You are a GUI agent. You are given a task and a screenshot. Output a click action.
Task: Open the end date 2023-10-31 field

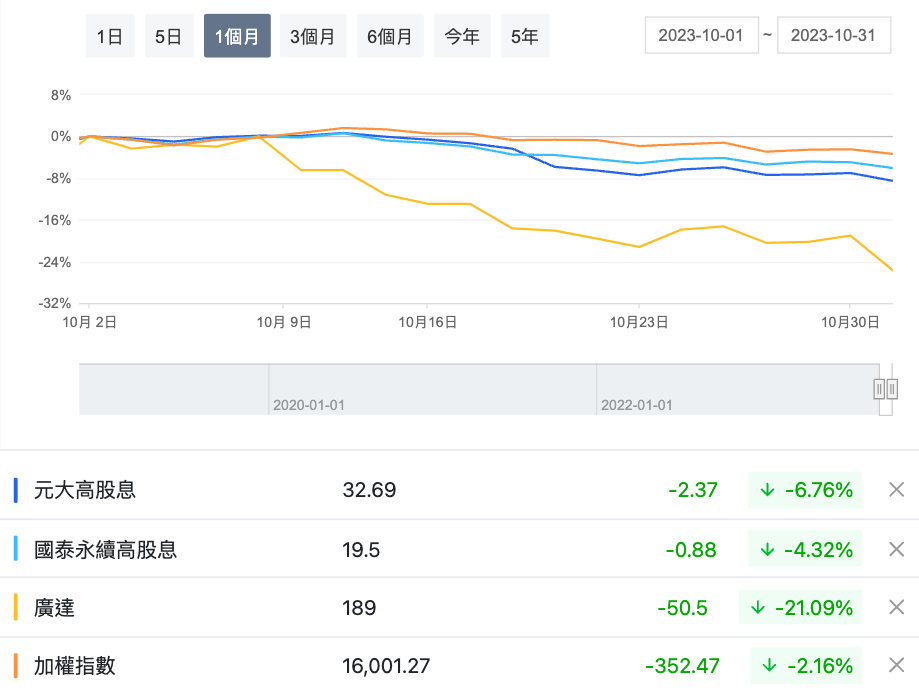pos(833,35)
